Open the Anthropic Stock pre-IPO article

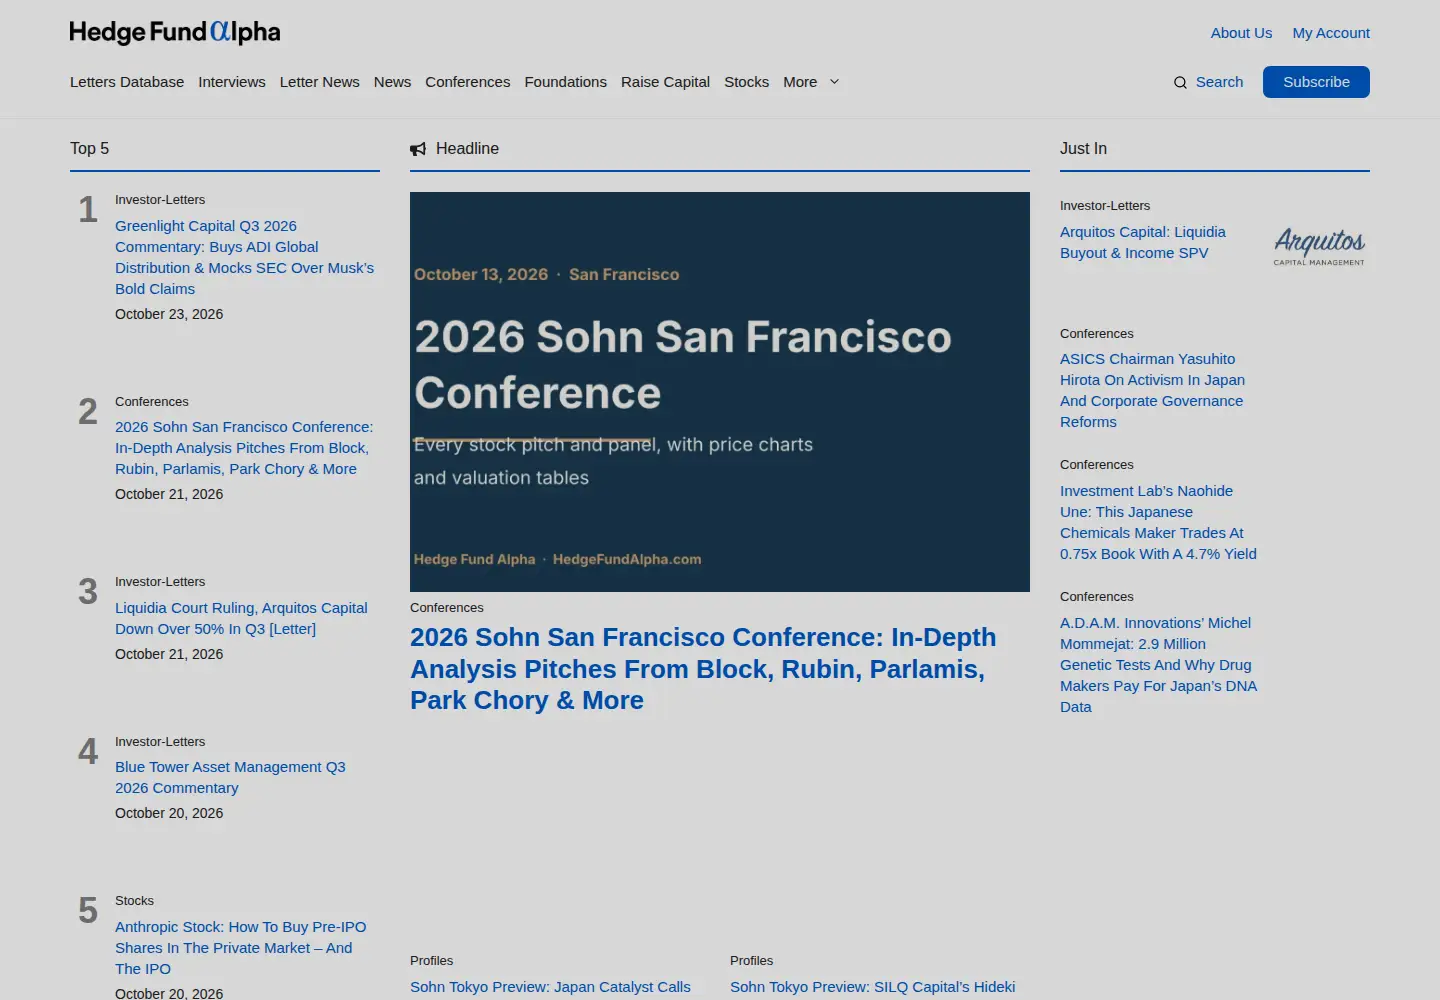[x=241, y=948]
